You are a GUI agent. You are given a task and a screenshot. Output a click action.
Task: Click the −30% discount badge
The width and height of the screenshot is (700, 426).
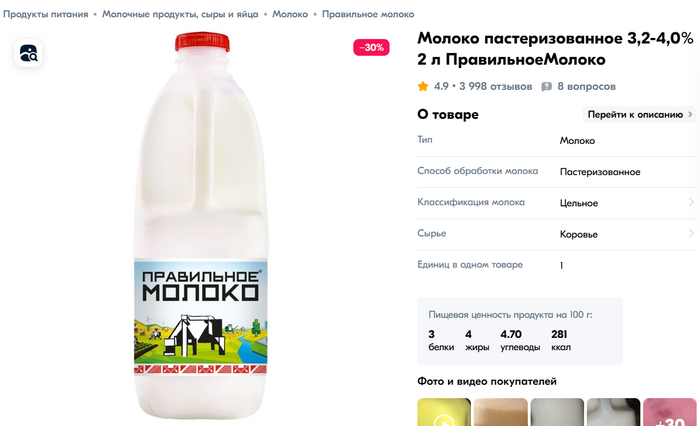[371, 47]
